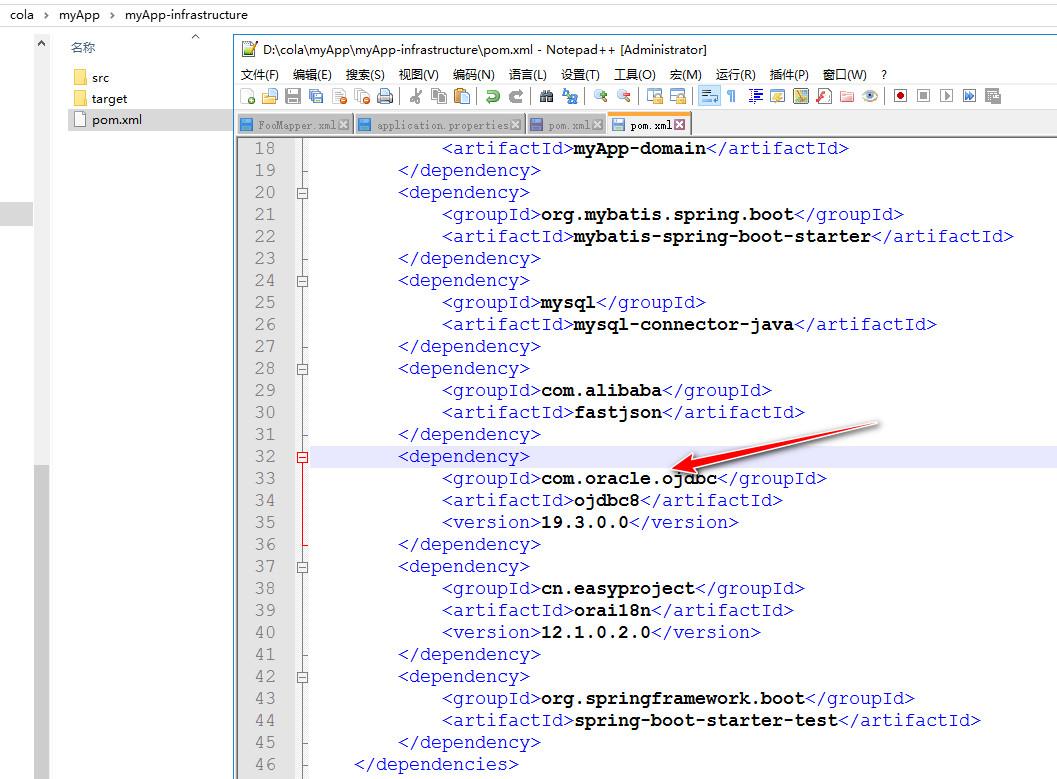Click the Cut scissors icon
This screenshot has height=779, width=1057.
click(416, 96)
